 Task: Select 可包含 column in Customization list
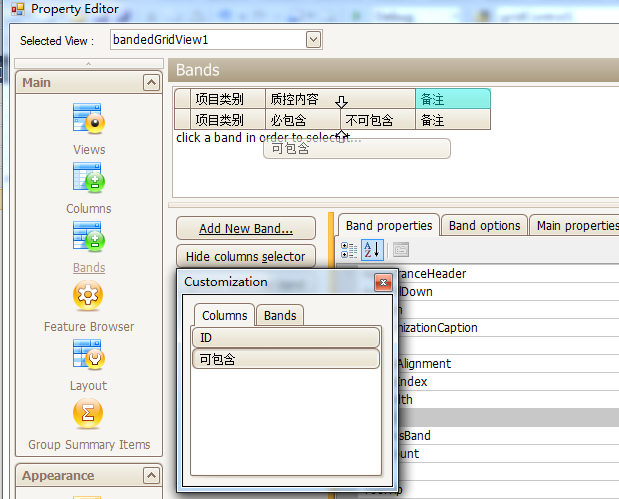pos(286,359)
